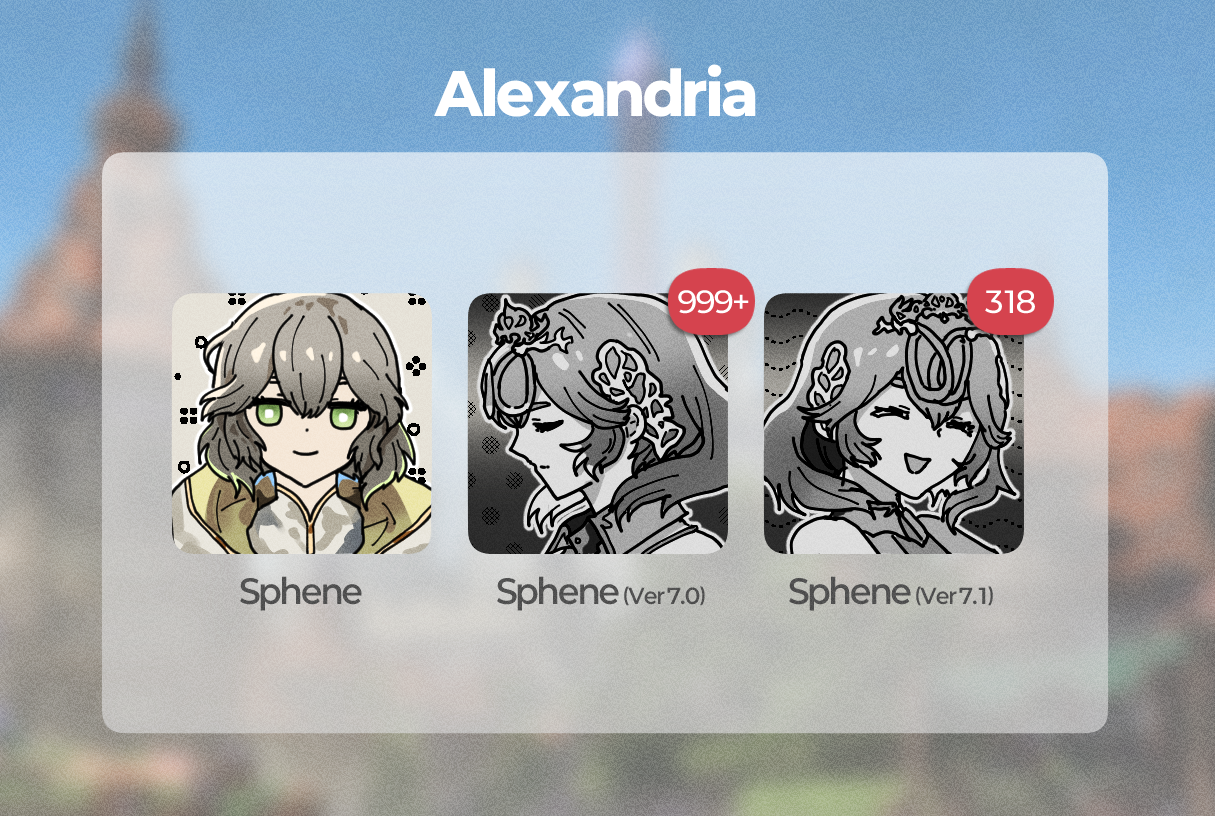The height and width of the screenshot is (816, 1215).
Task: Click the Sphene label of Ver 7.0 app
Action: pos(557,592)
